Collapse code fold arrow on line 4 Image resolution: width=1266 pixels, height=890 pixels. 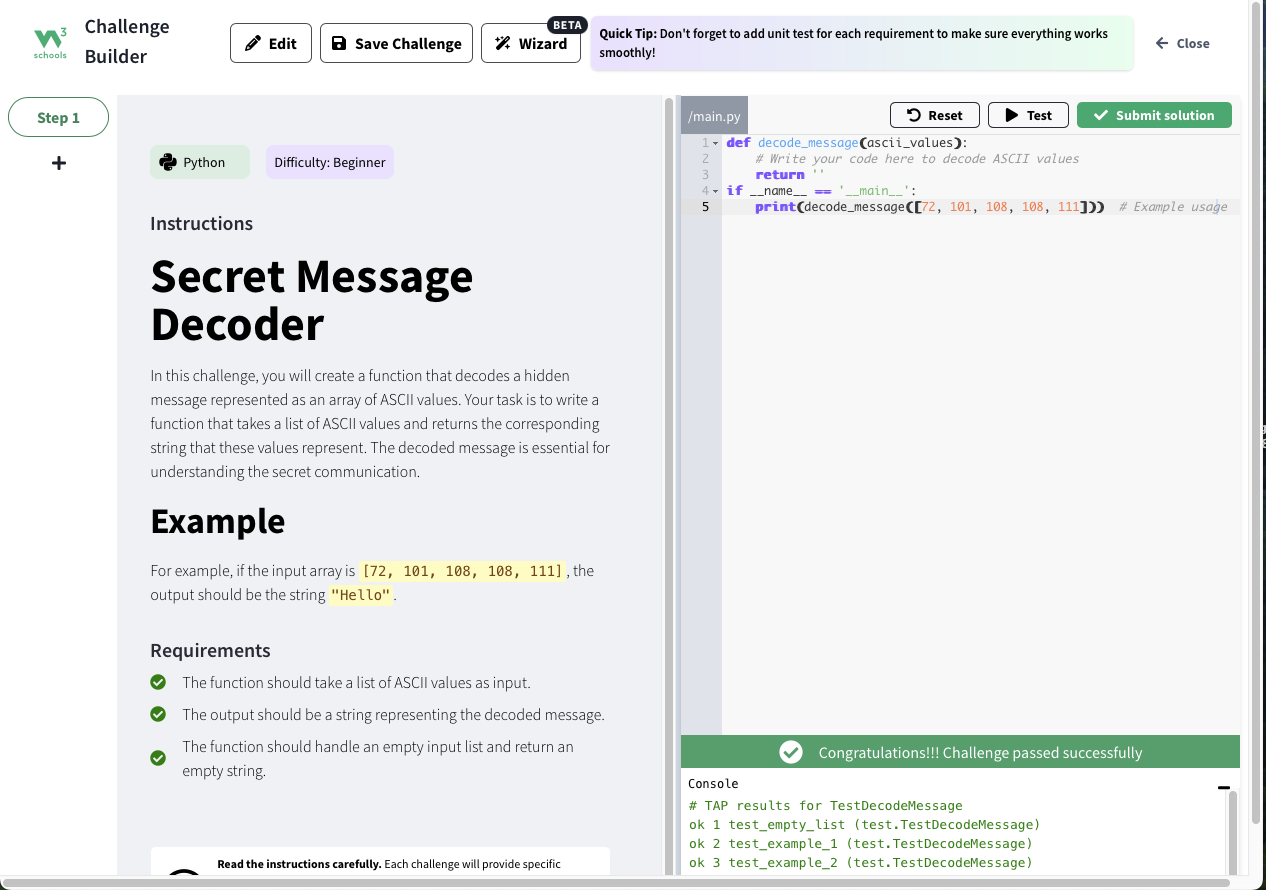[715, 191]
